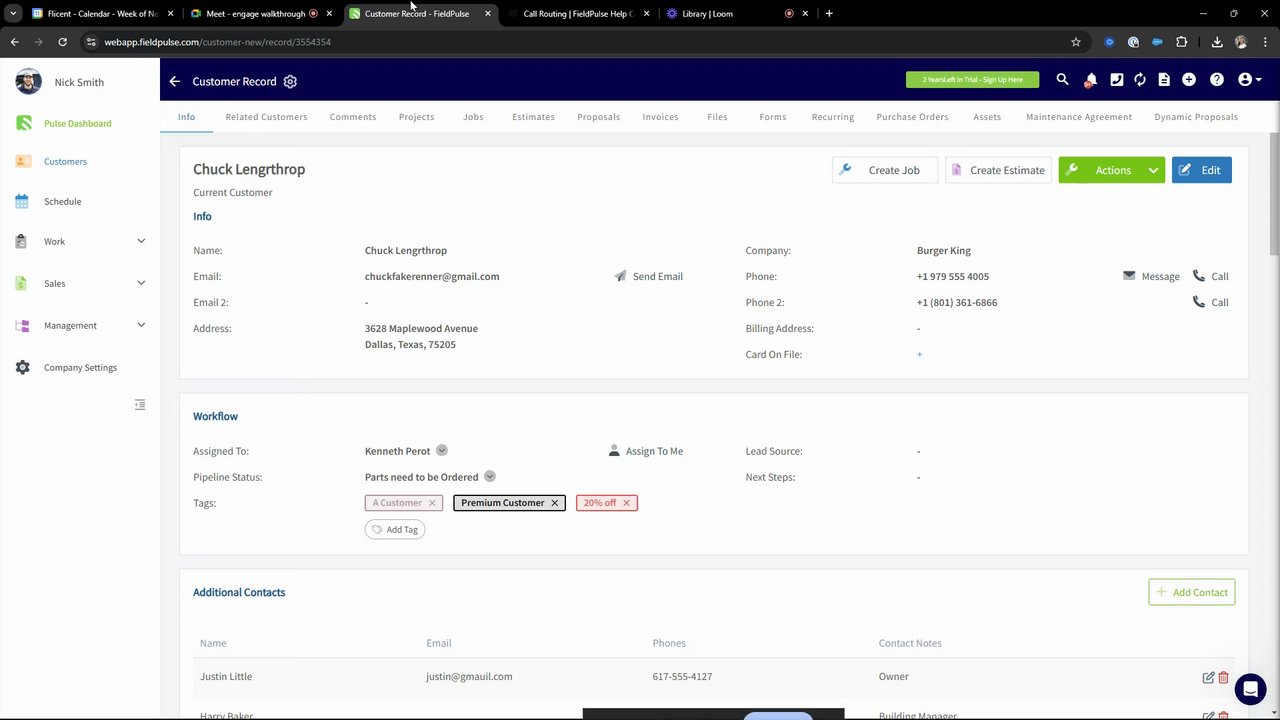Image resolution: width=1280 pixels, height=720 pixels.
Task: Collapse the sidebar menu toggle
Action: click(140, 405)
